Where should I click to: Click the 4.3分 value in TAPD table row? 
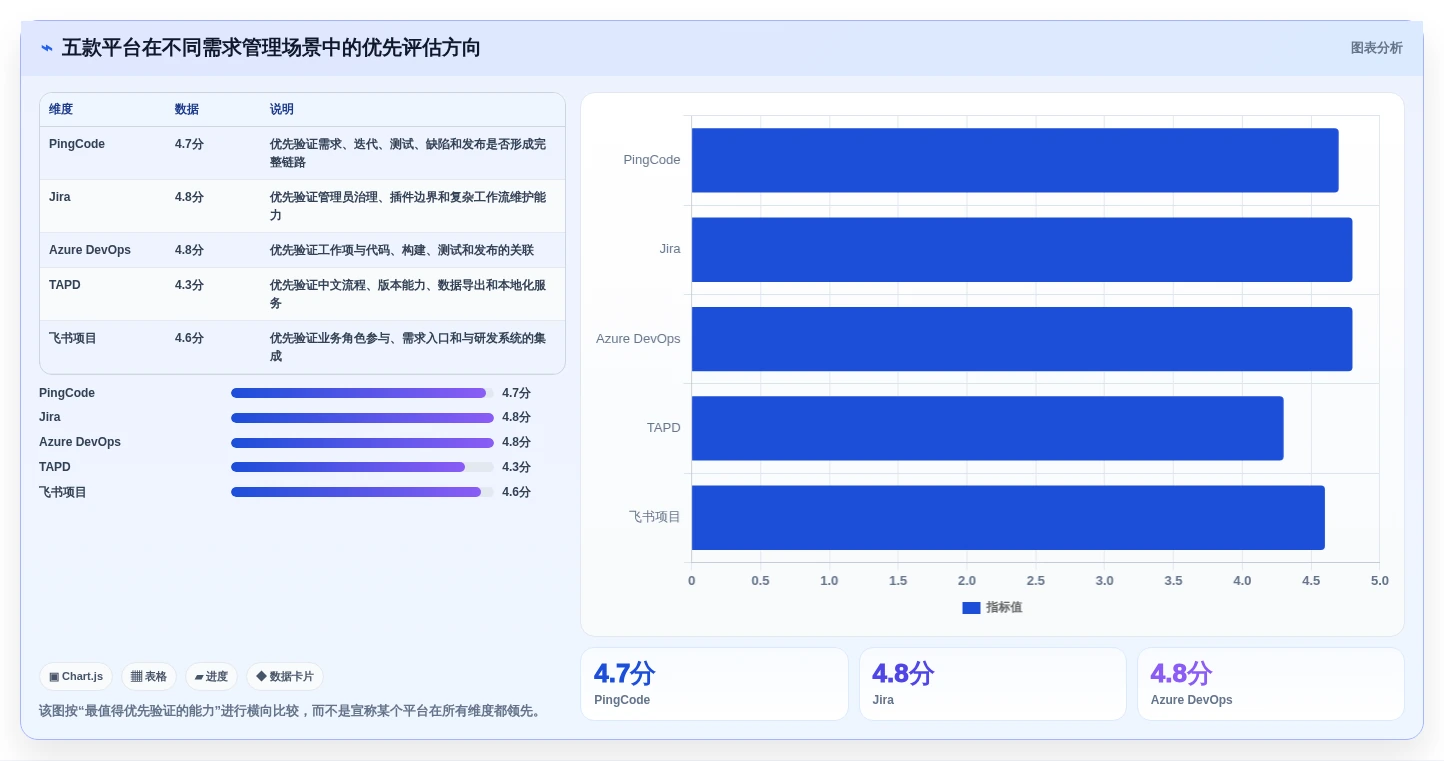[189, 285]
